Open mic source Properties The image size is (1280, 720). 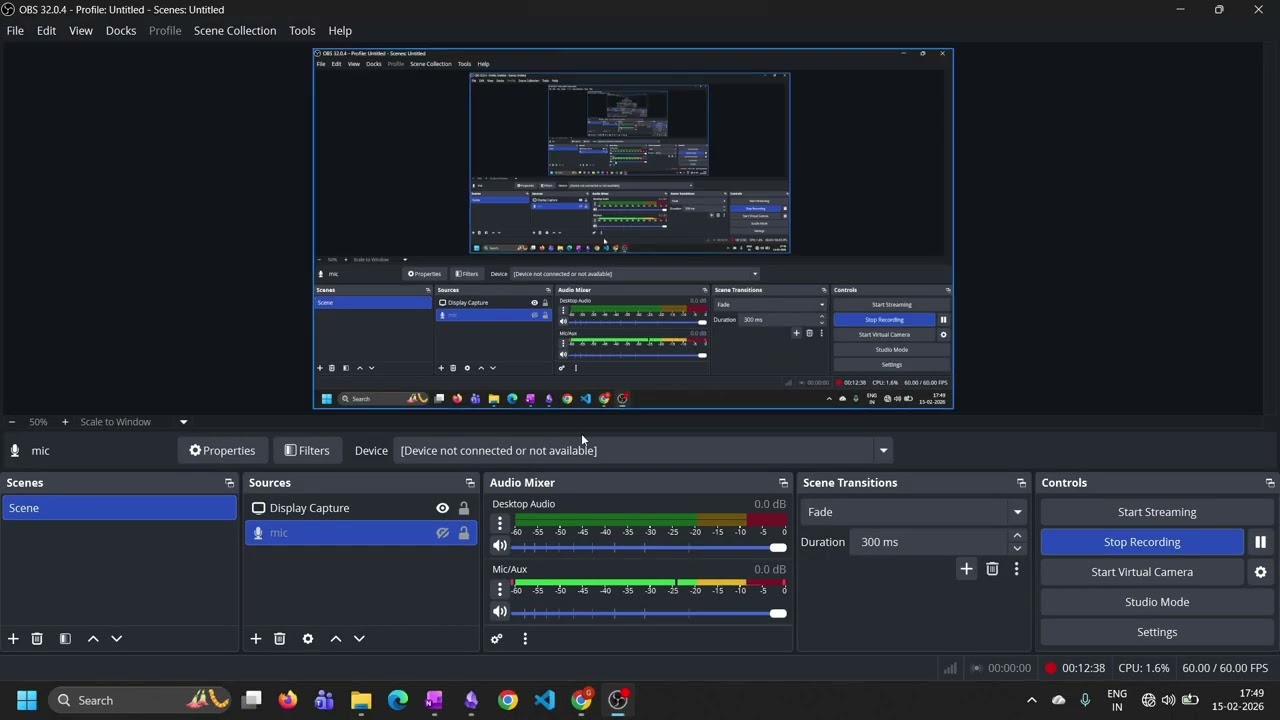[222, 451]
